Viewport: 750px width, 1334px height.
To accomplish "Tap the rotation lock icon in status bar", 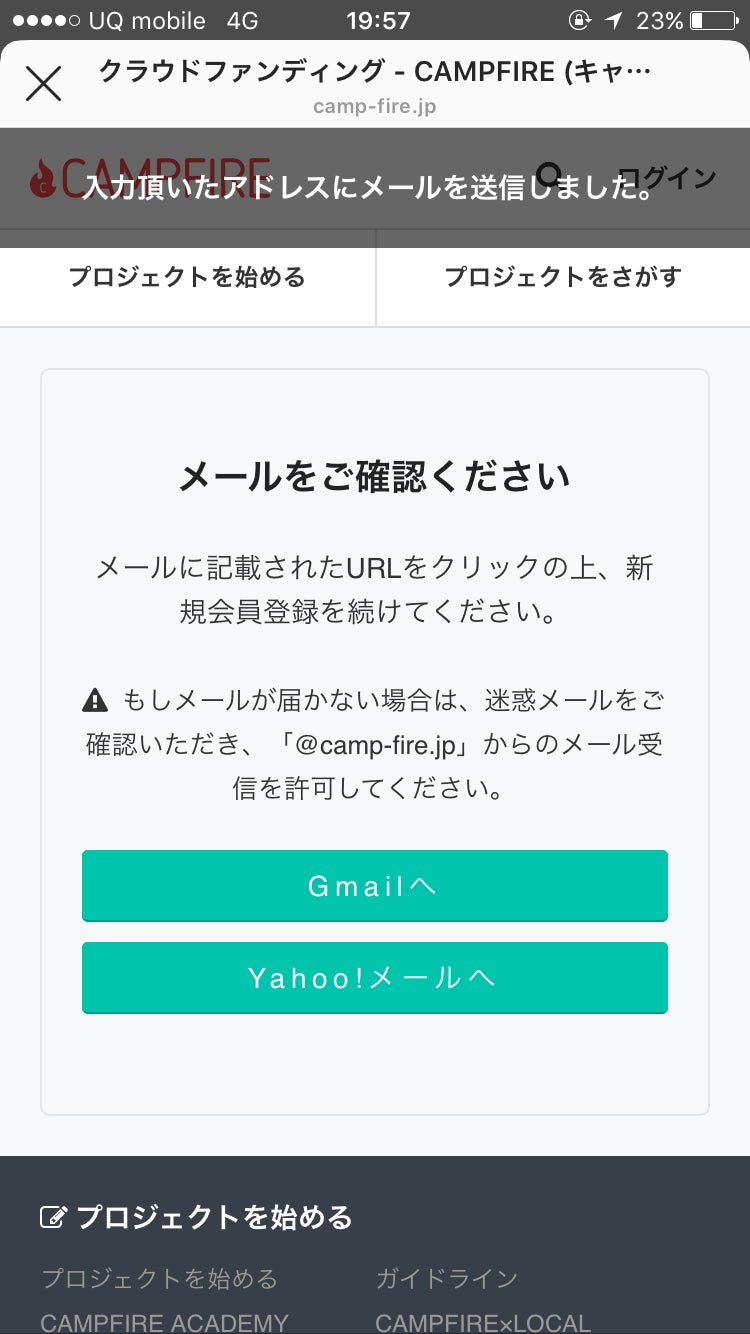I will click(578, 20).
